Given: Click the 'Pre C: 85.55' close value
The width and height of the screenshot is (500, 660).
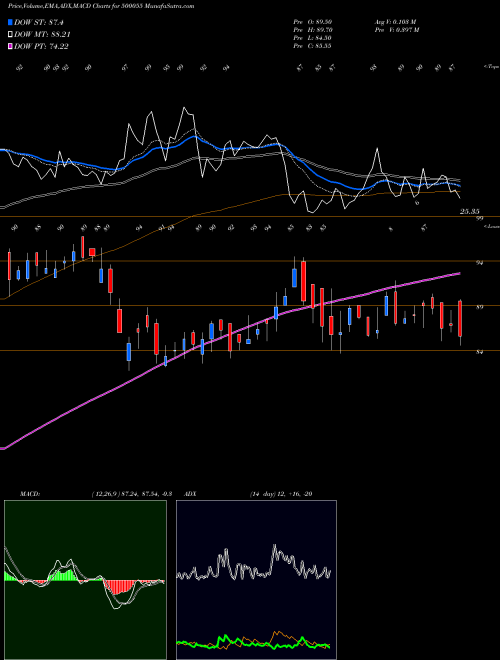Looking at the screenshot, I should tap(313, 45).
